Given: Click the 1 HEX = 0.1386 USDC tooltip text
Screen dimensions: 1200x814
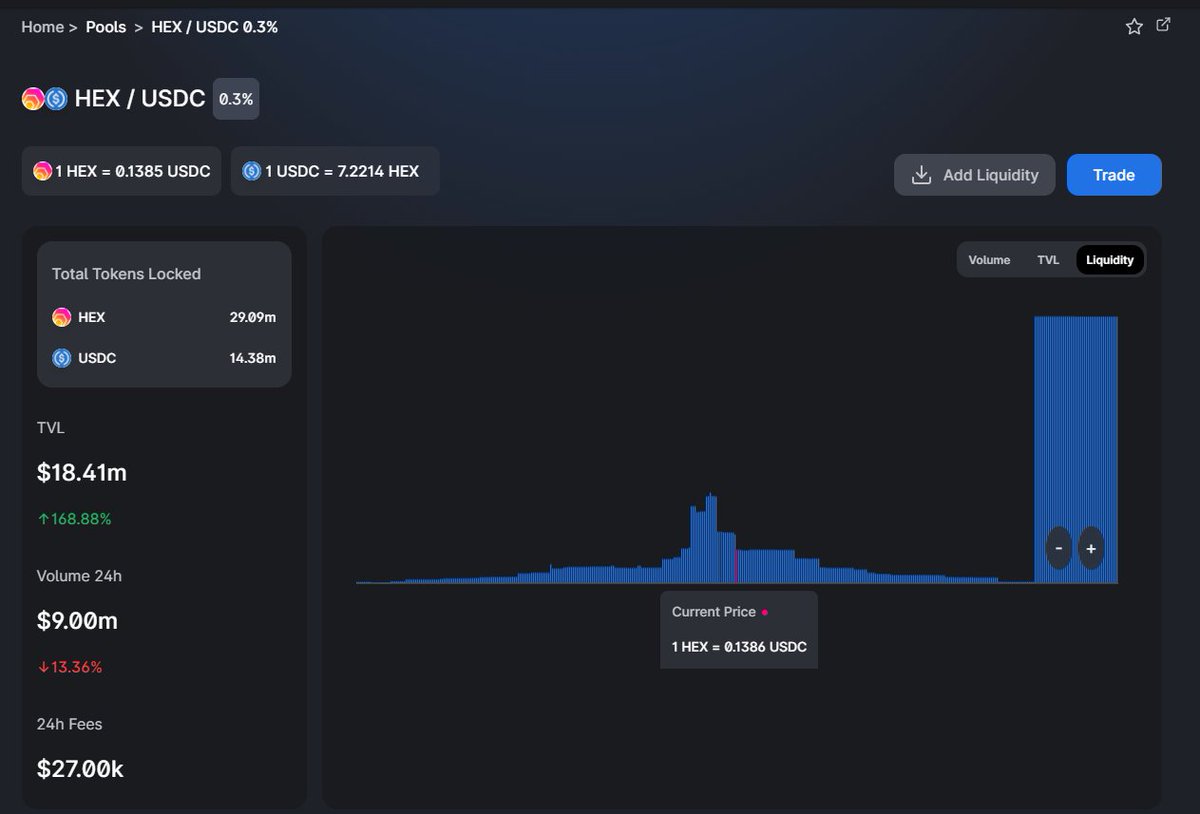Looking at the screenshot, I should pyautogui.click(x=739, y=647).
